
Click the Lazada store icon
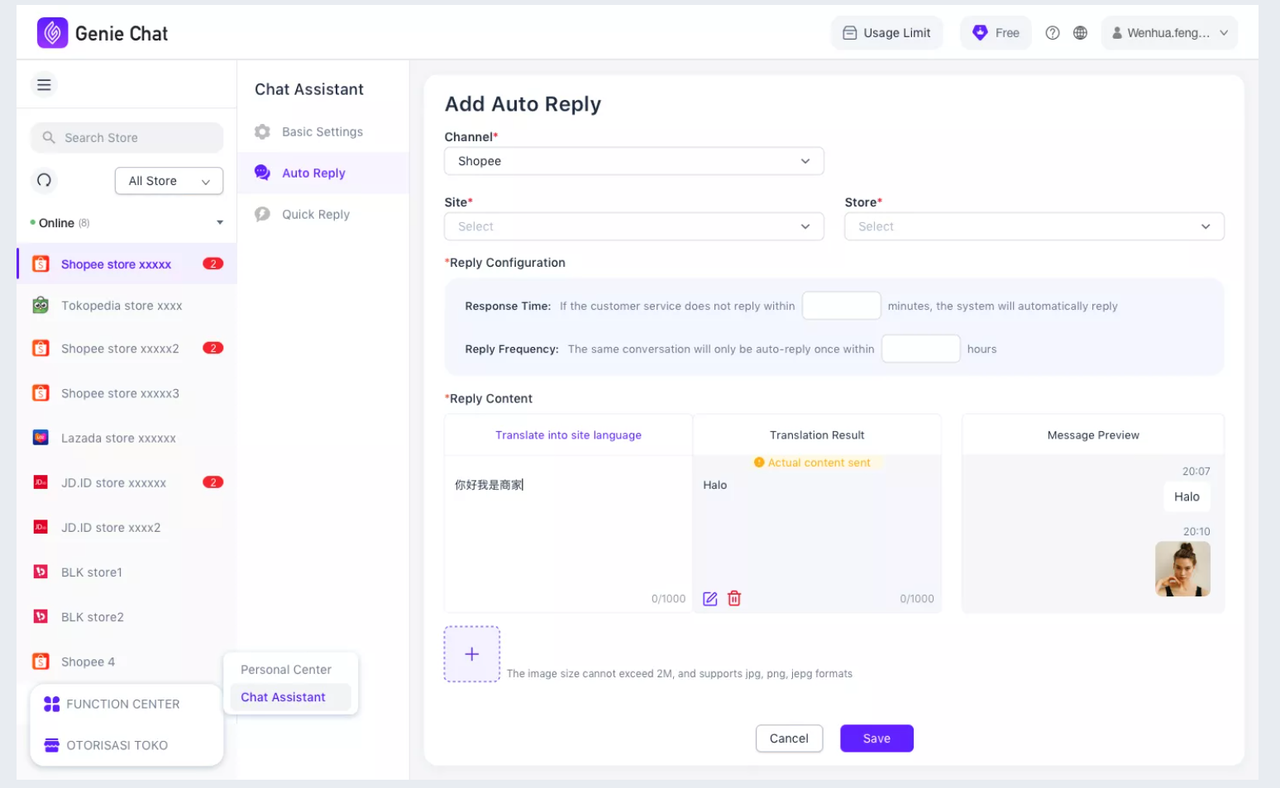[x=41, y=438]
